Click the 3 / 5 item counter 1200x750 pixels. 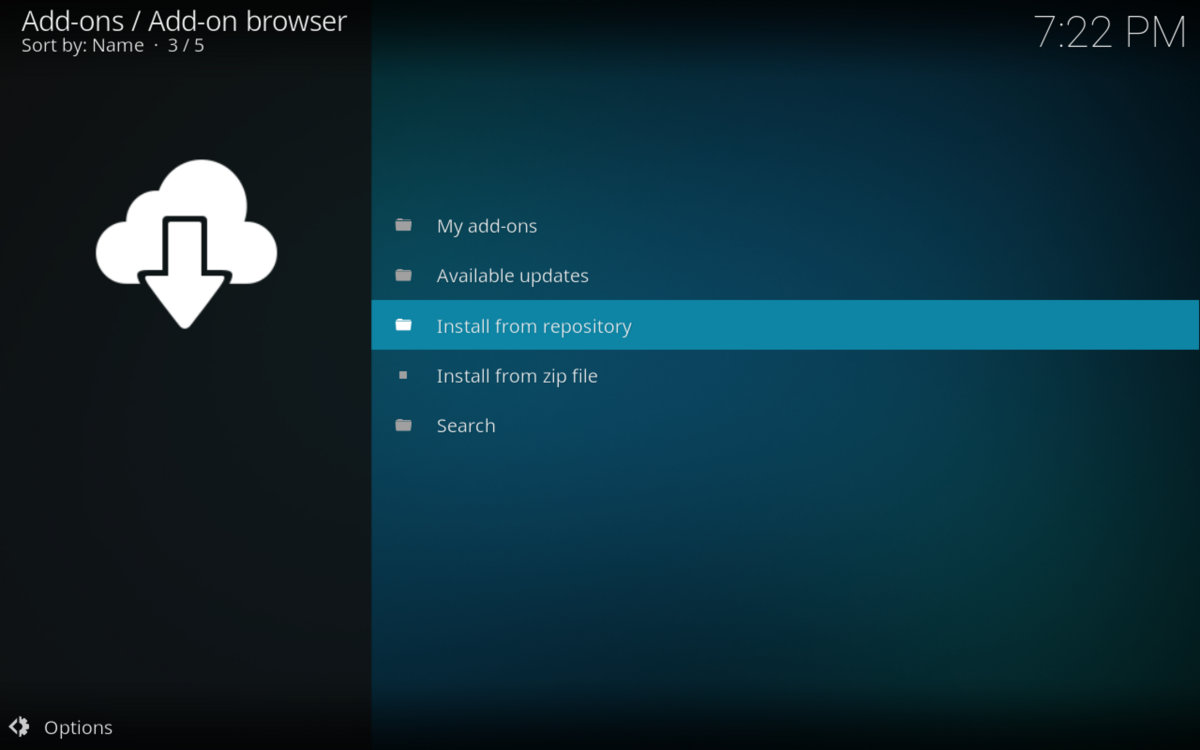click(x=186, y=46)
